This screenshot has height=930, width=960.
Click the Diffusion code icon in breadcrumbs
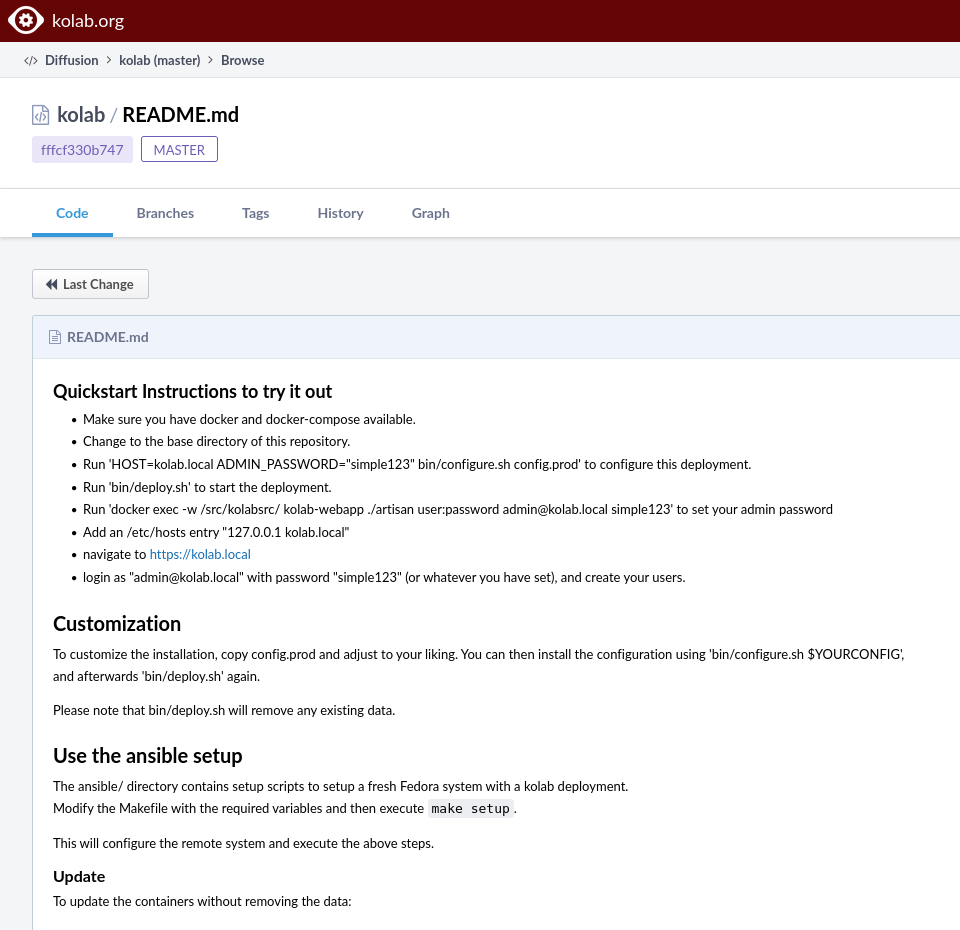coord(31,61)
